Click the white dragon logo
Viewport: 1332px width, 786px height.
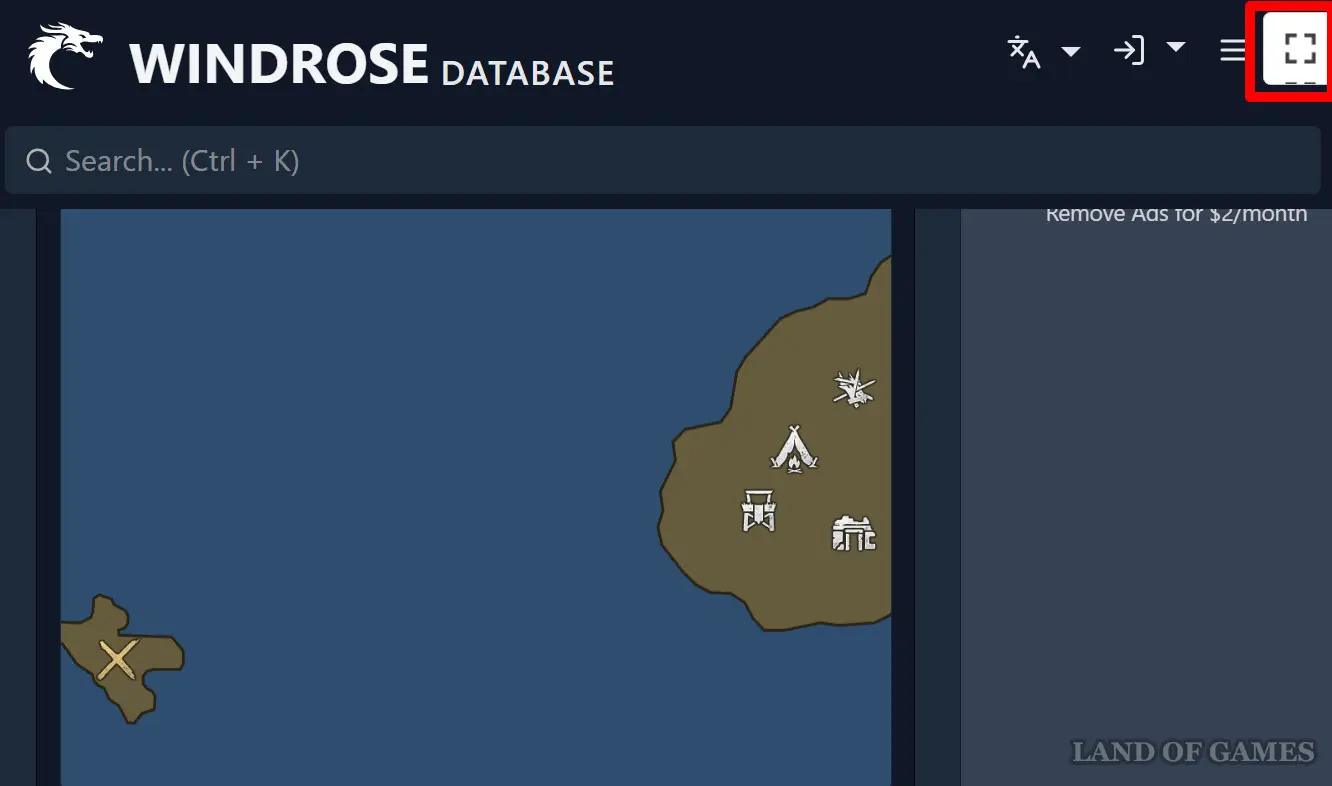tap(65, 56)
